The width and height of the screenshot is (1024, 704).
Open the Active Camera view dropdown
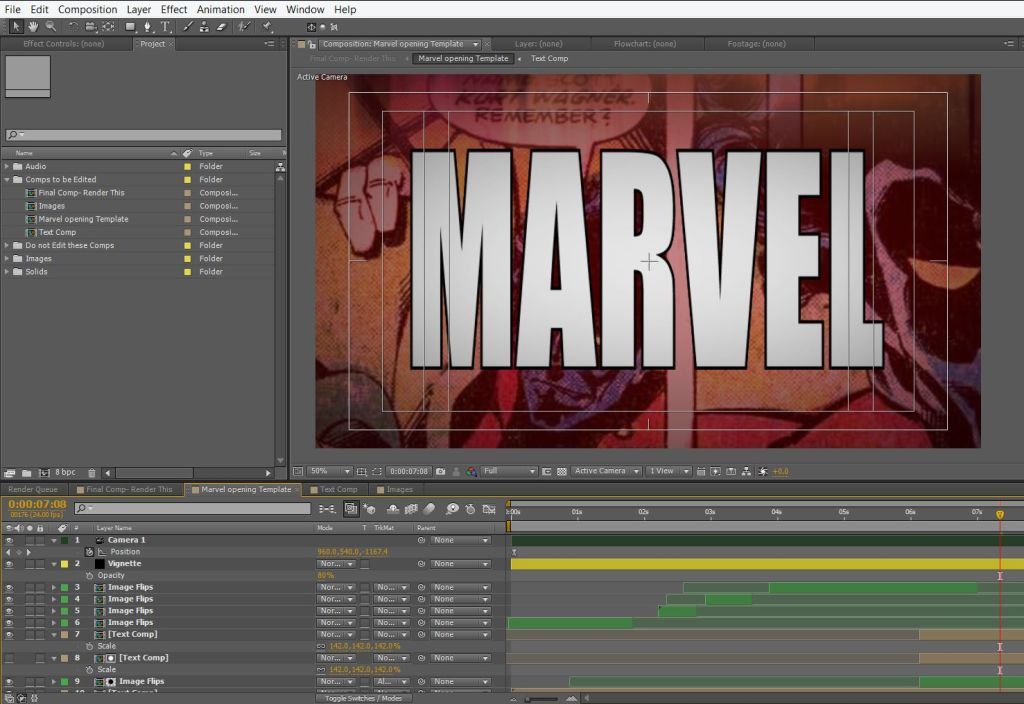(x=607, y=472)
